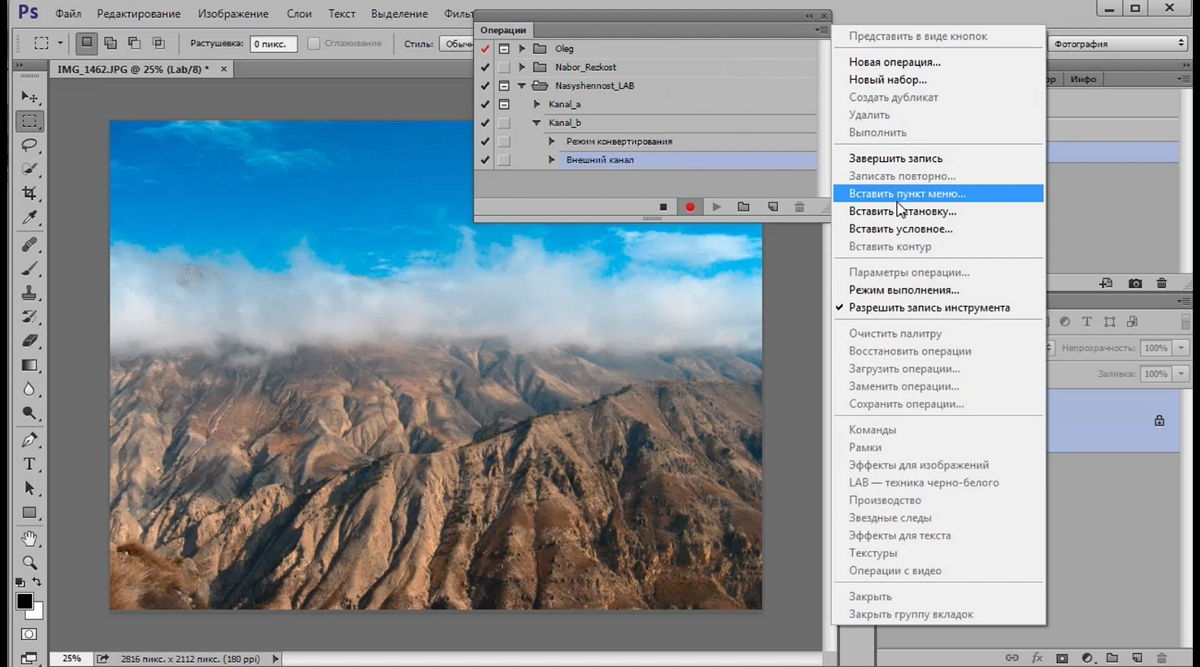The image size is (1200, 667).
Task: Click the trash icon in Actions panel
Action: pyautogui.click(x=799, y=207)
